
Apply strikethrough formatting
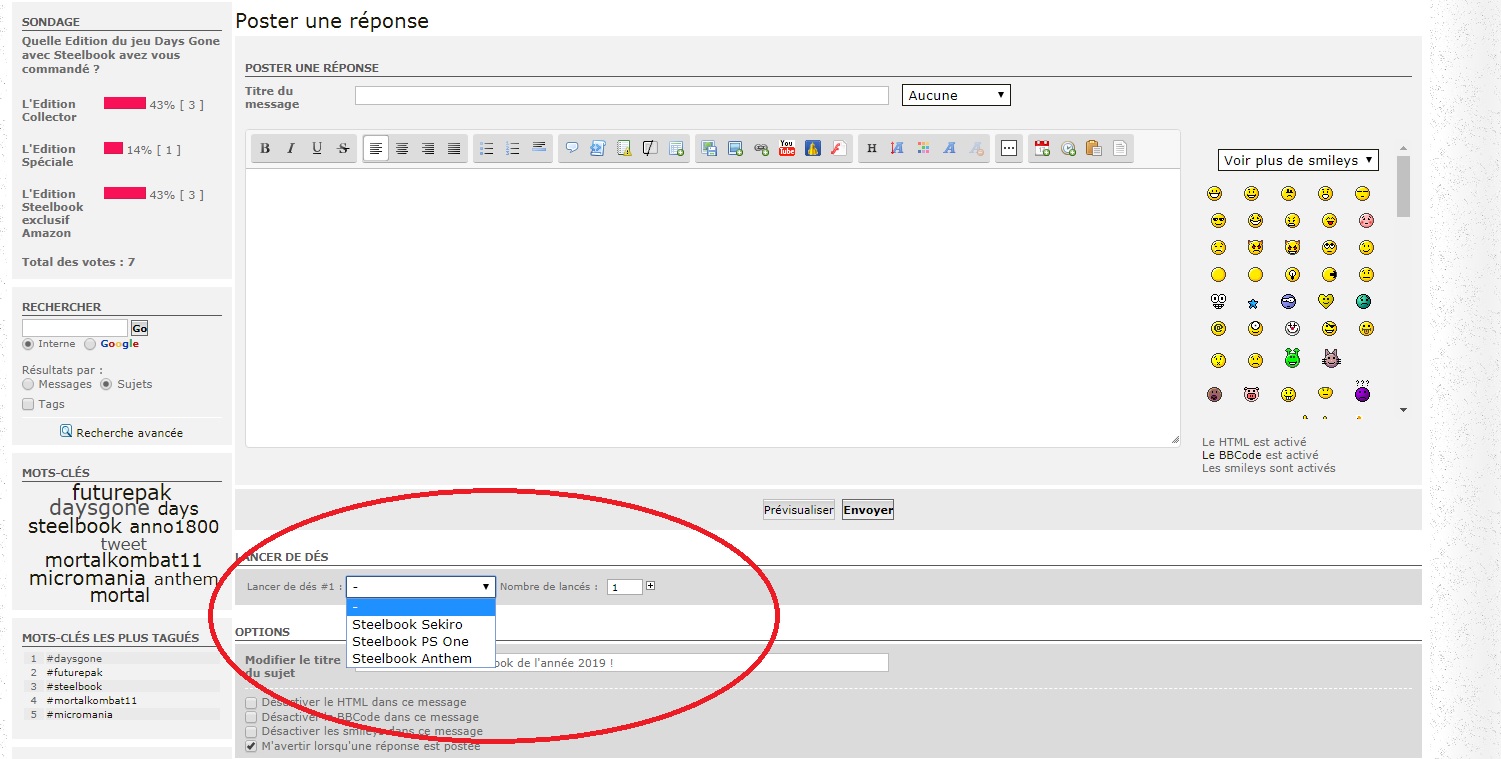click(x=343, y=148)
